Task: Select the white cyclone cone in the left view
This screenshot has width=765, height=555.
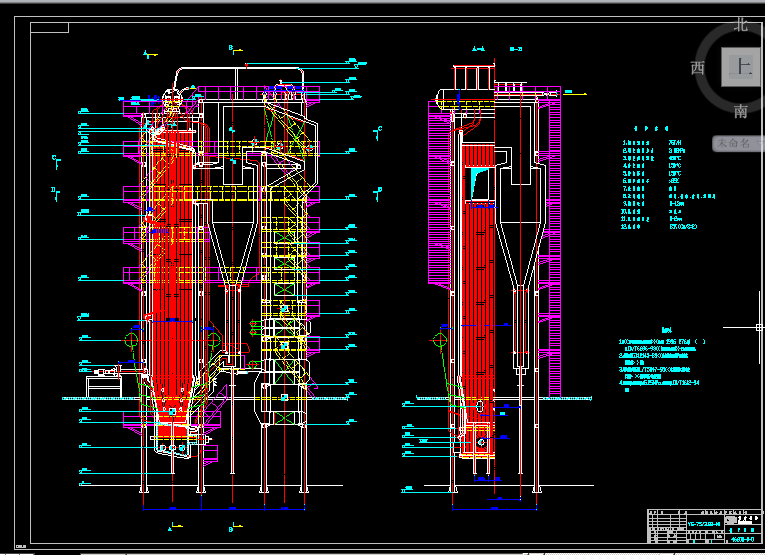Action: click(230, 240)
